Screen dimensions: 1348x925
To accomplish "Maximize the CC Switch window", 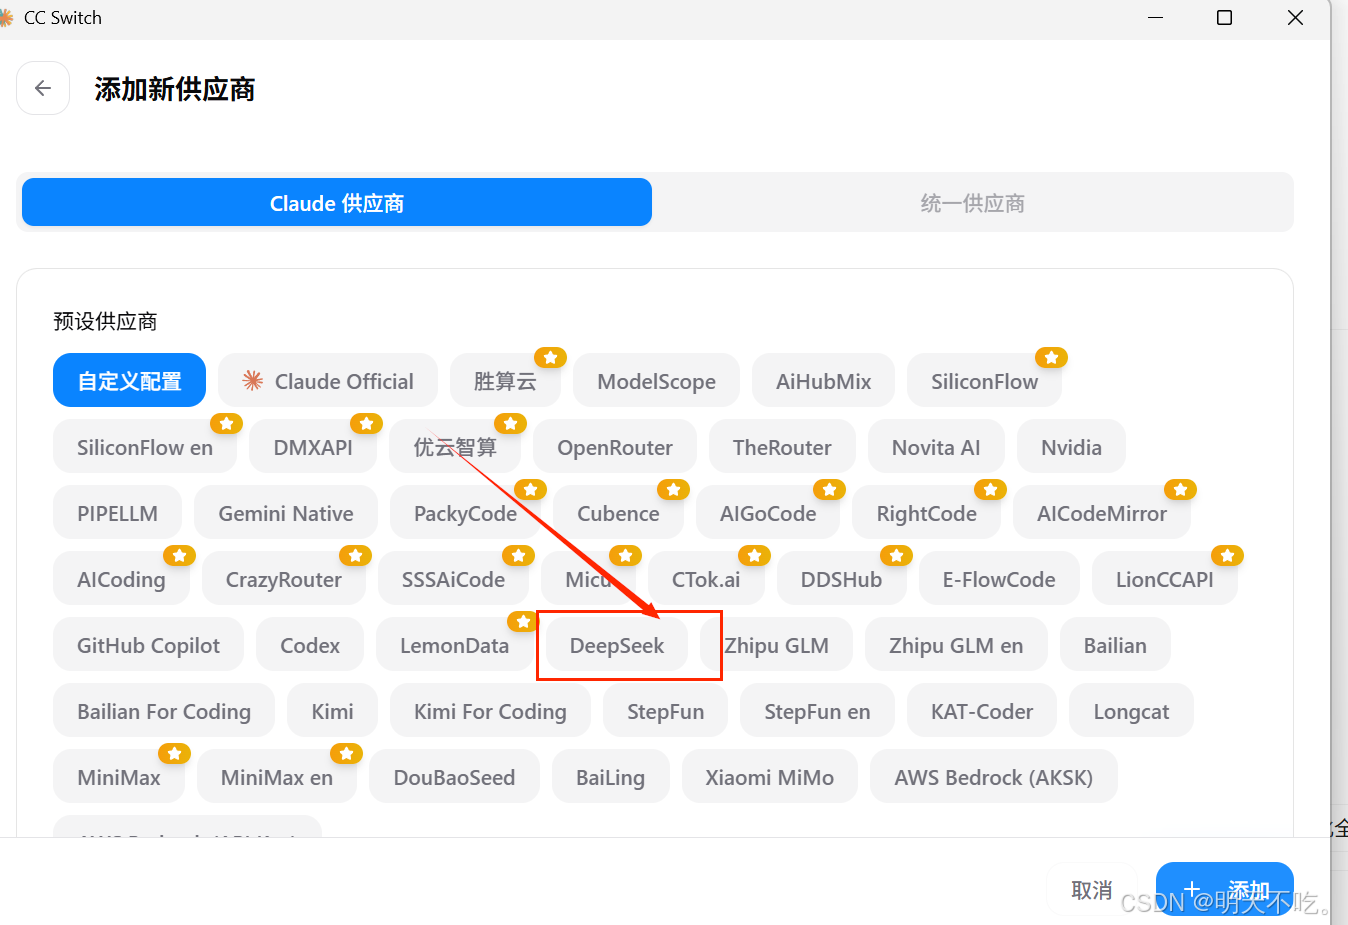I will [1224, 18].
